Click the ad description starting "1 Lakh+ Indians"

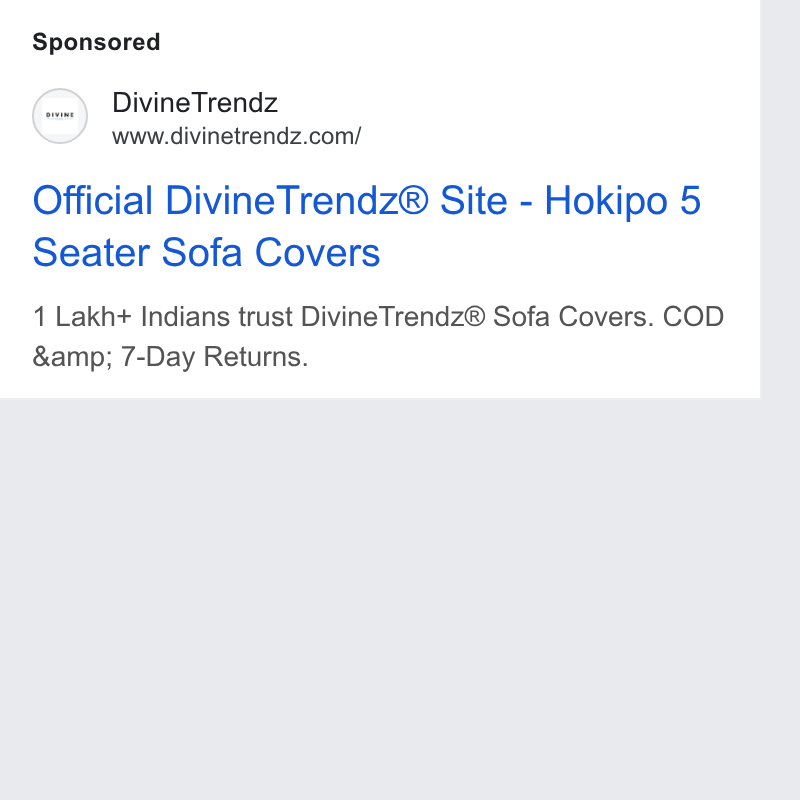tap(378, 336)
